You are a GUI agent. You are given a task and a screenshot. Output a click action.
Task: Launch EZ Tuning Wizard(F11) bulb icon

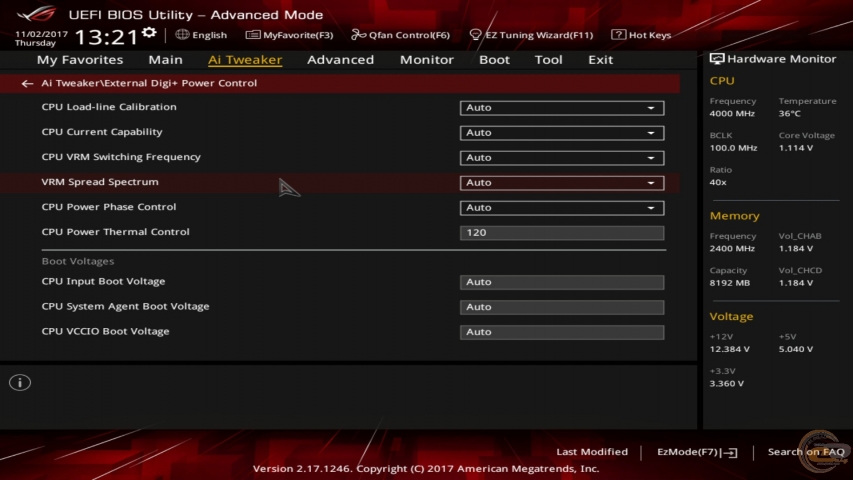476,35
